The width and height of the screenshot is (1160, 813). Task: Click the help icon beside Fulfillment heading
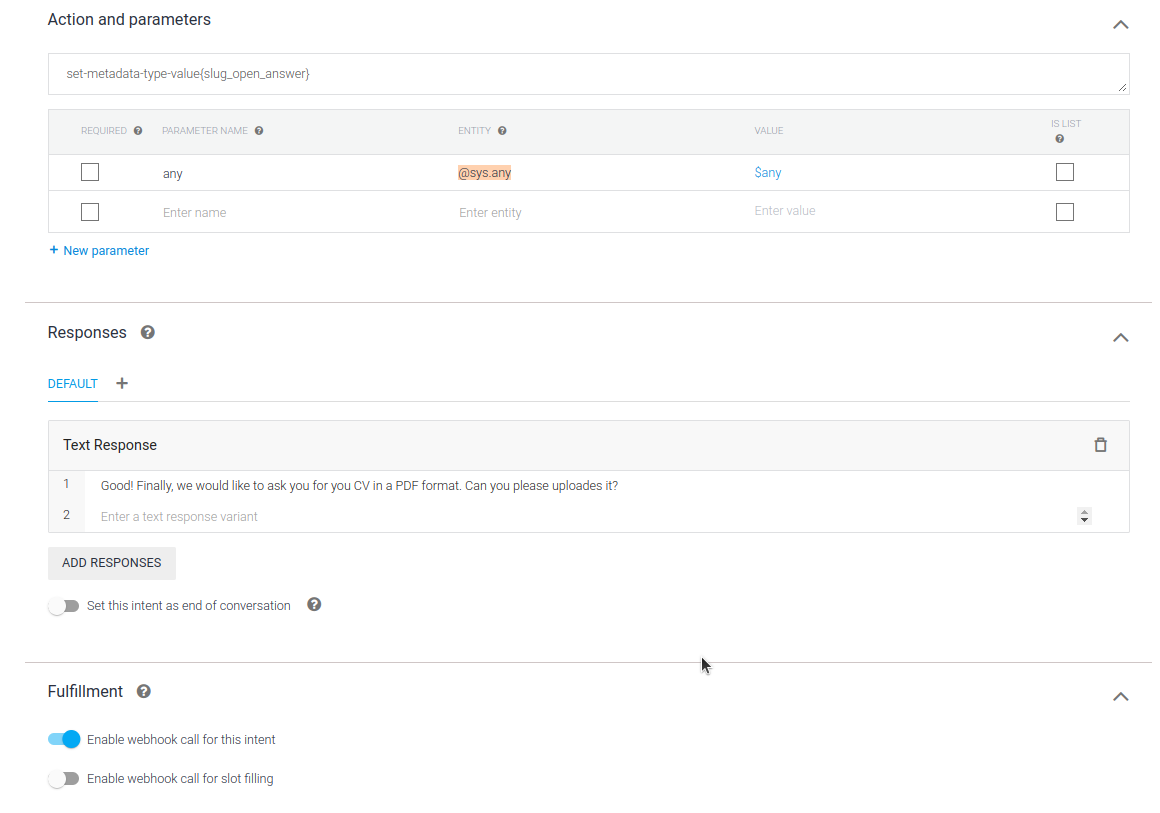[x=144, y=691]
